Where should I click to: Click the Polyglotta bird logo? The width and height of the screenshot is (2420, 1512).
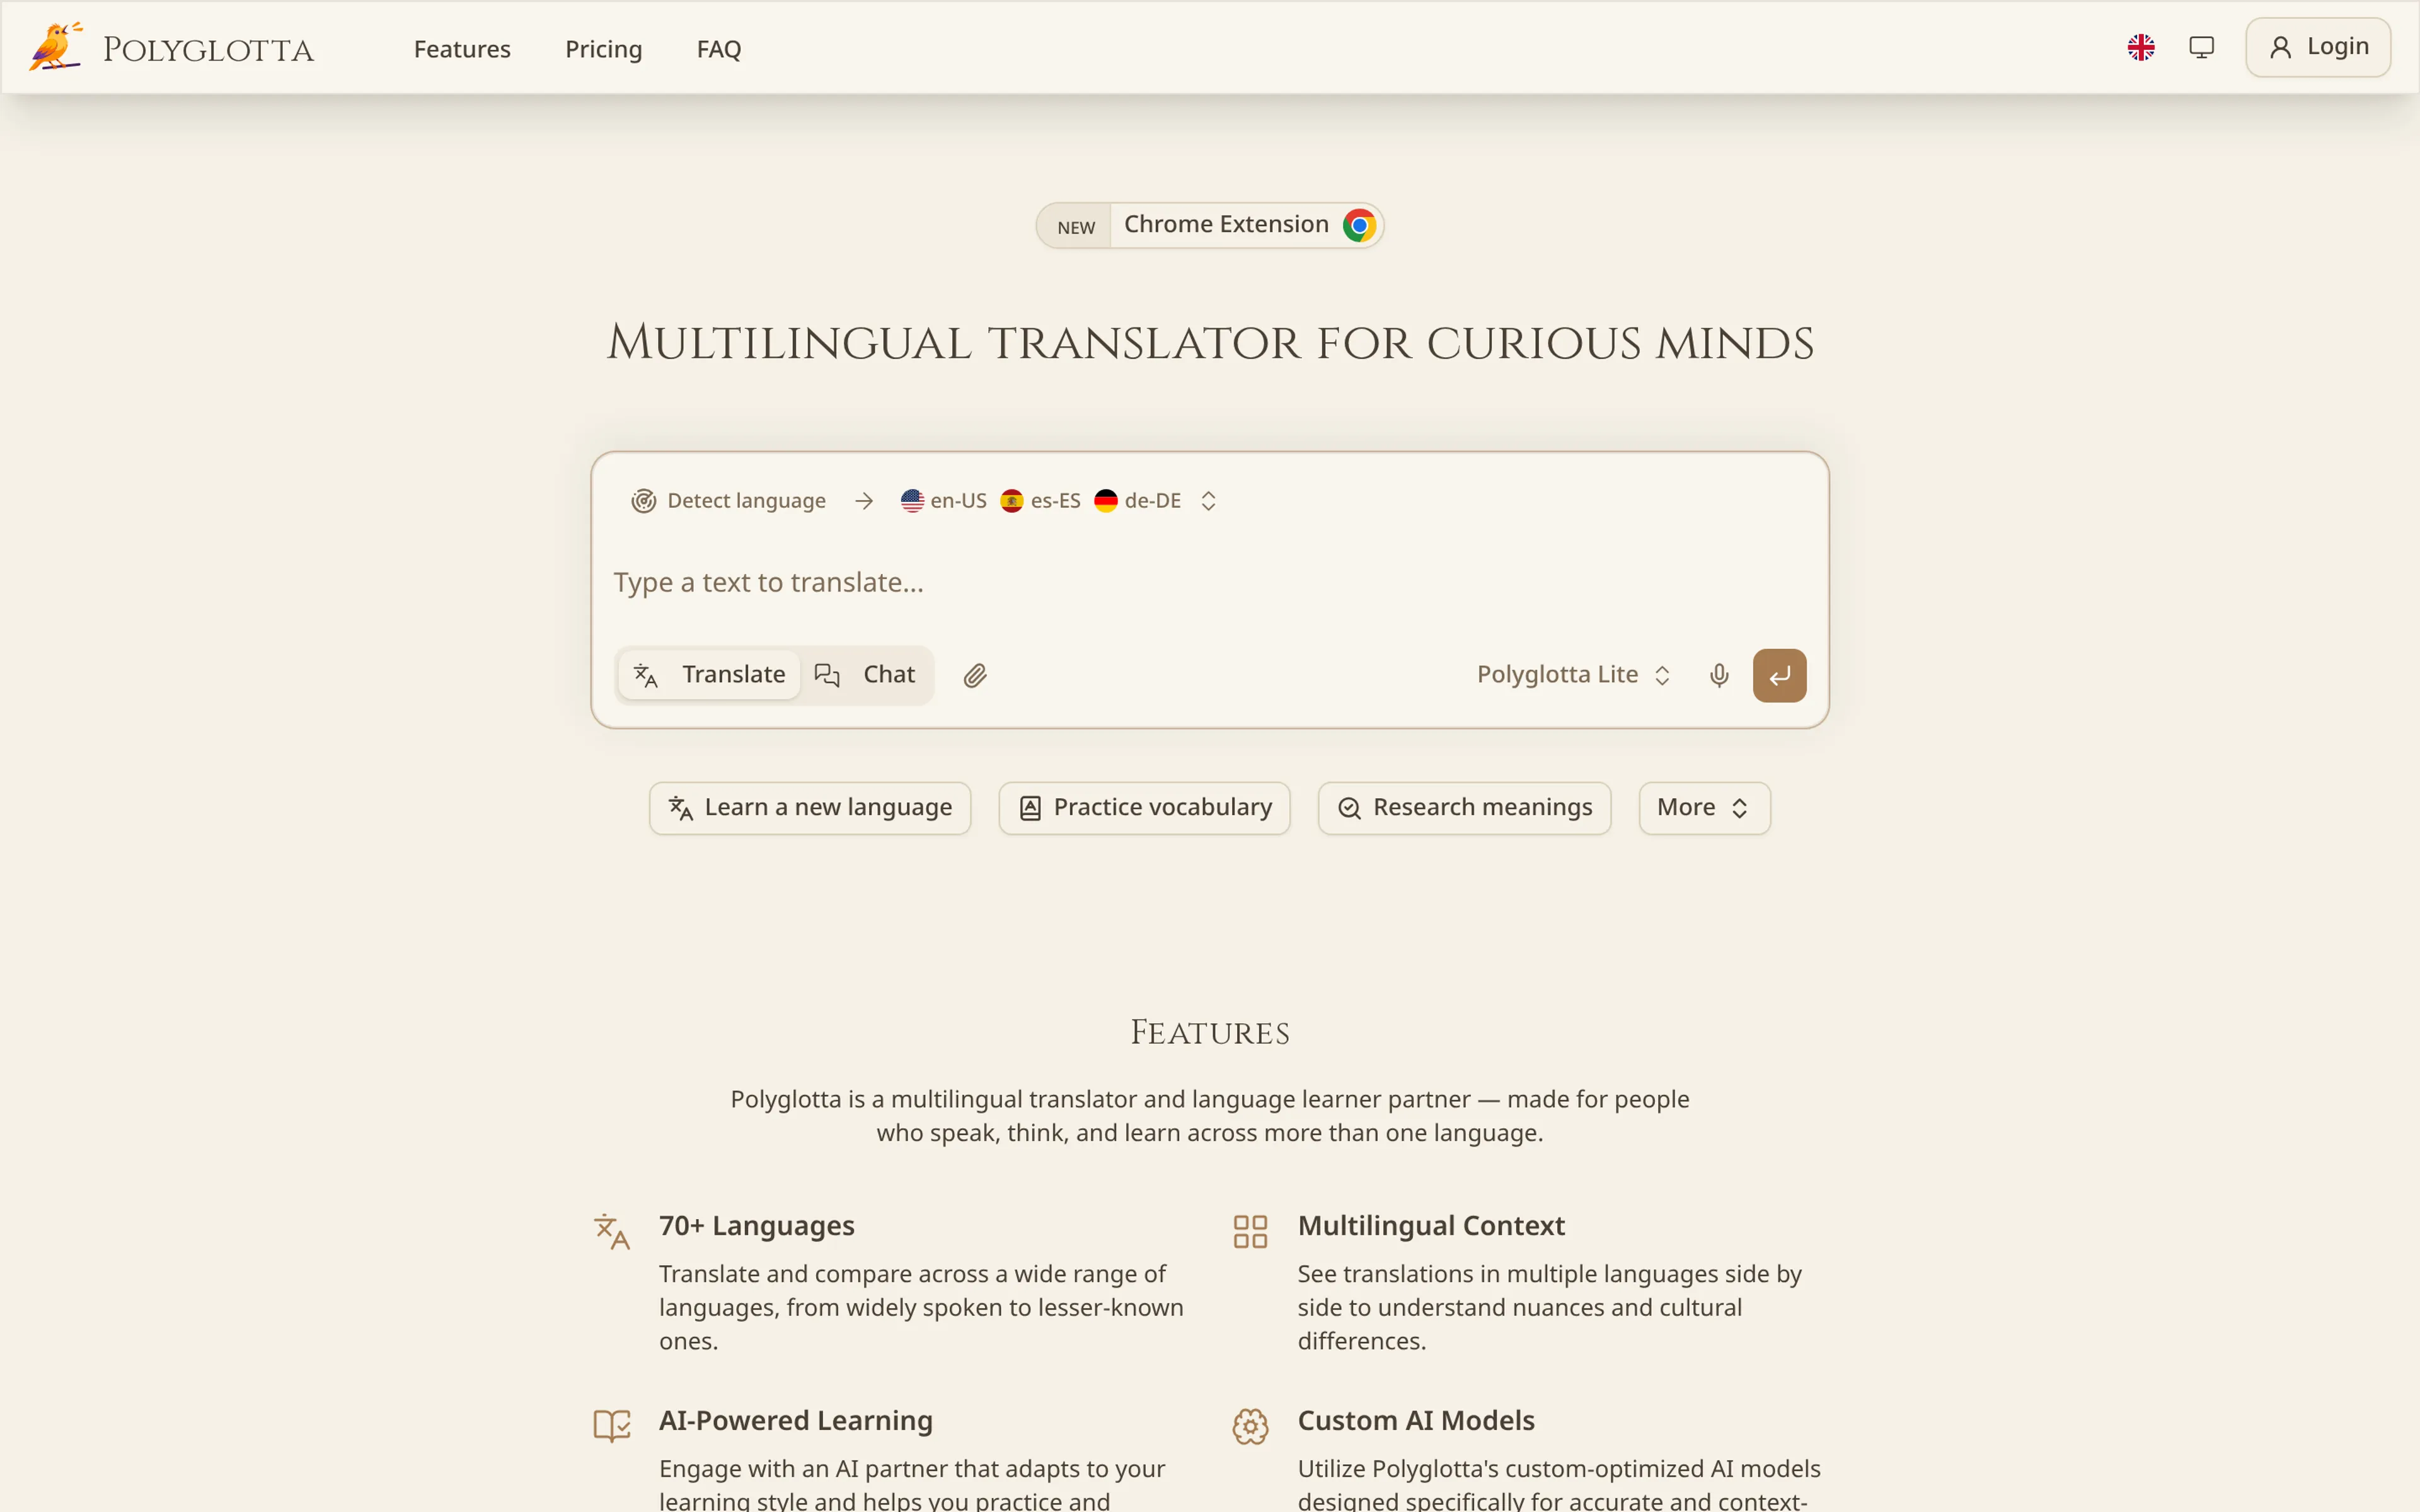[56, 47]
